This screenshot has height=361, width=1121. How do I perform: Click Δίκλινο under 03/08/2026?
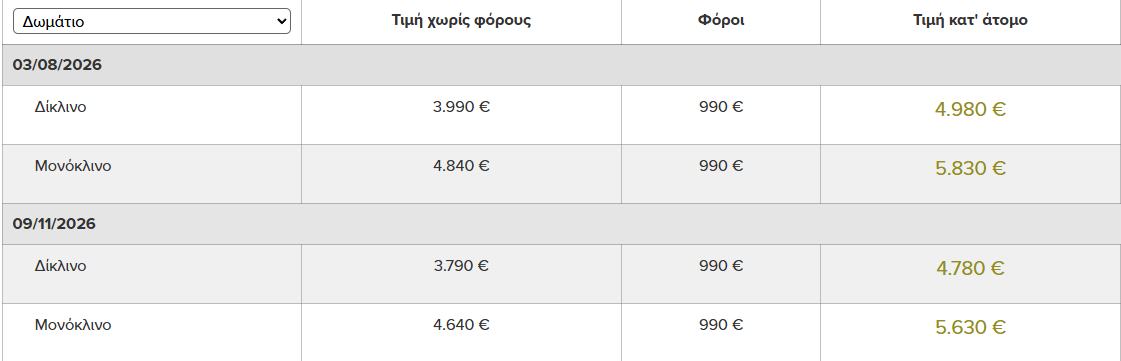(61, 107)
